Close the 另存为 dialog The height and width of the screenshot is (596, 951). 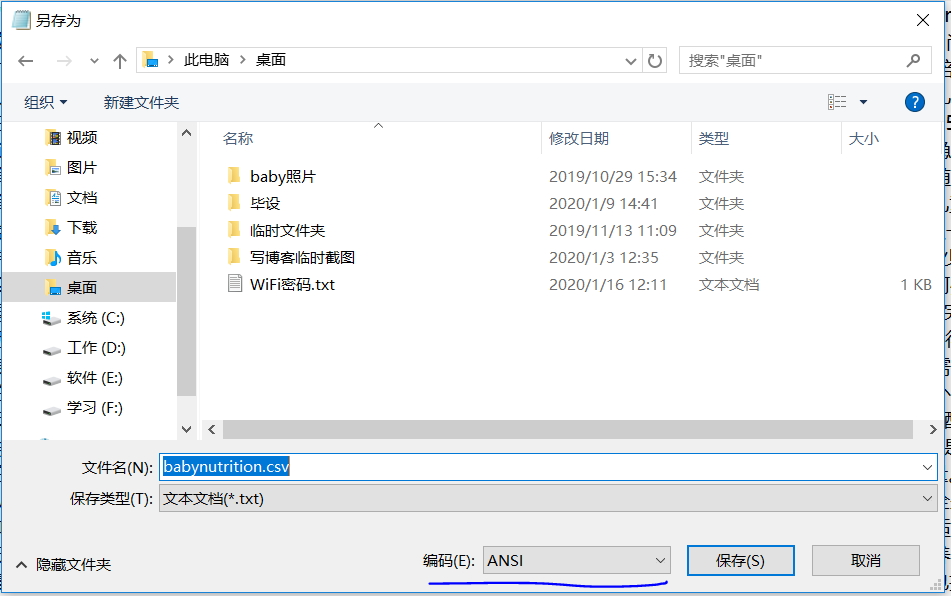922,20
